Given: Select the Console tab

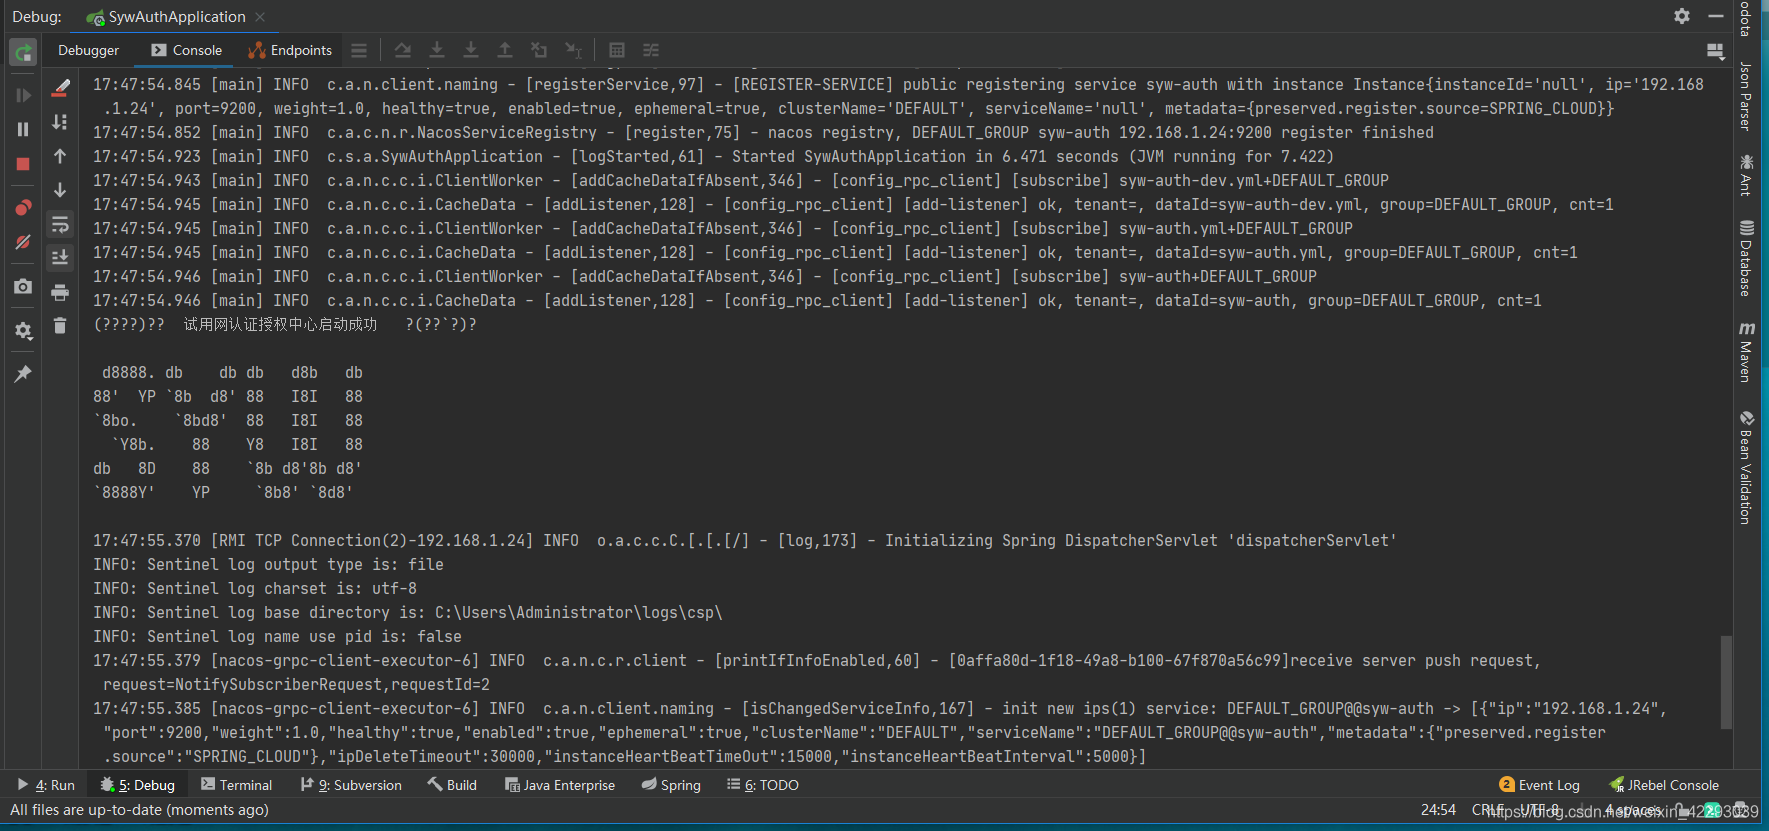Looking at the screenshot, I should point(187,50).
